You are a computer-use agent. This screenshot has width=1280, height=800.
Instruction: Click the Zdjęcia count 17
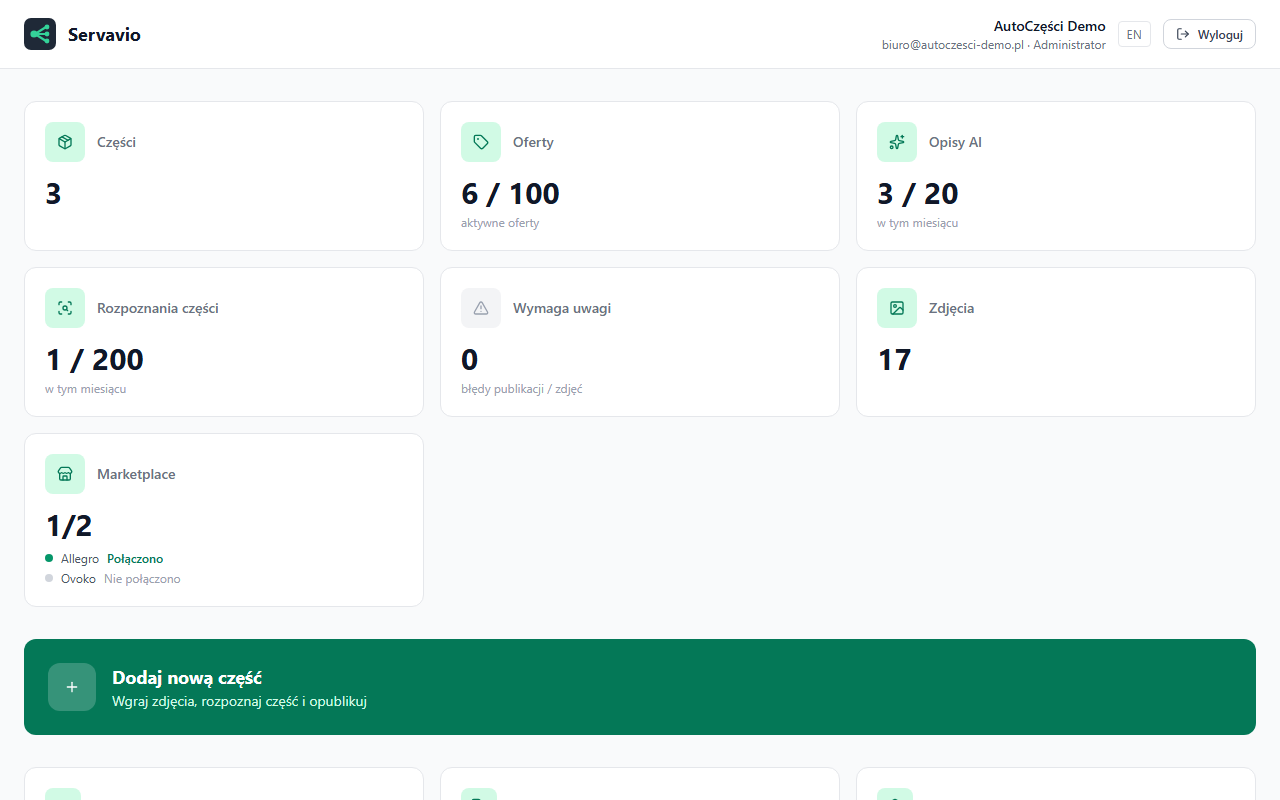click(x=894, y=359)
